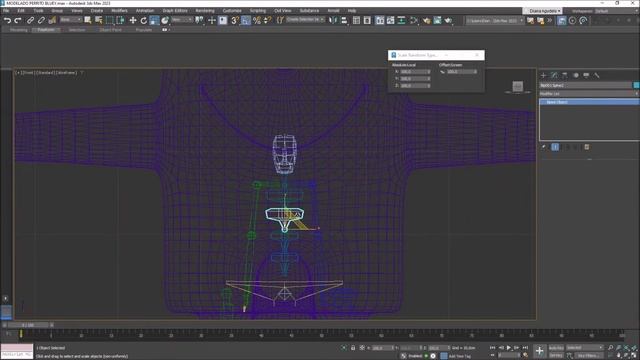Switch to the Utilities command panel tab

click(x=596, y=75)
